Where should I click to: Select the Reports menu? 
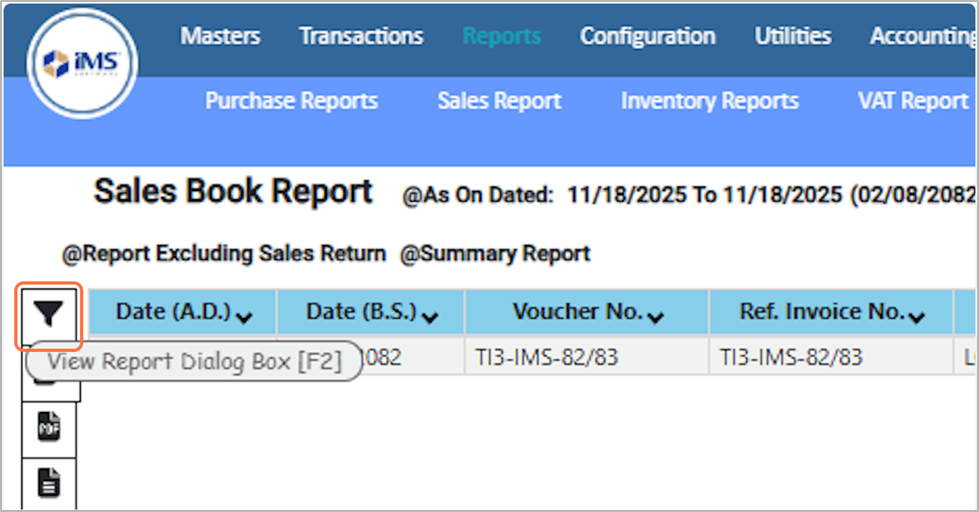tap(501, 36)
